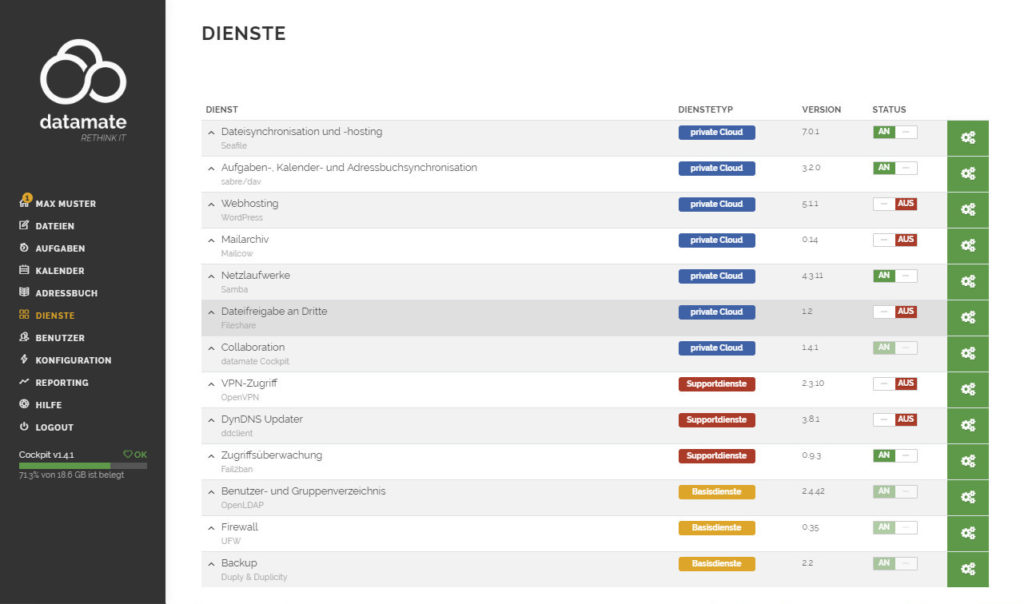1024x604 pixels.
Task: Click the Logout power icon
Action: coord(24,426)
